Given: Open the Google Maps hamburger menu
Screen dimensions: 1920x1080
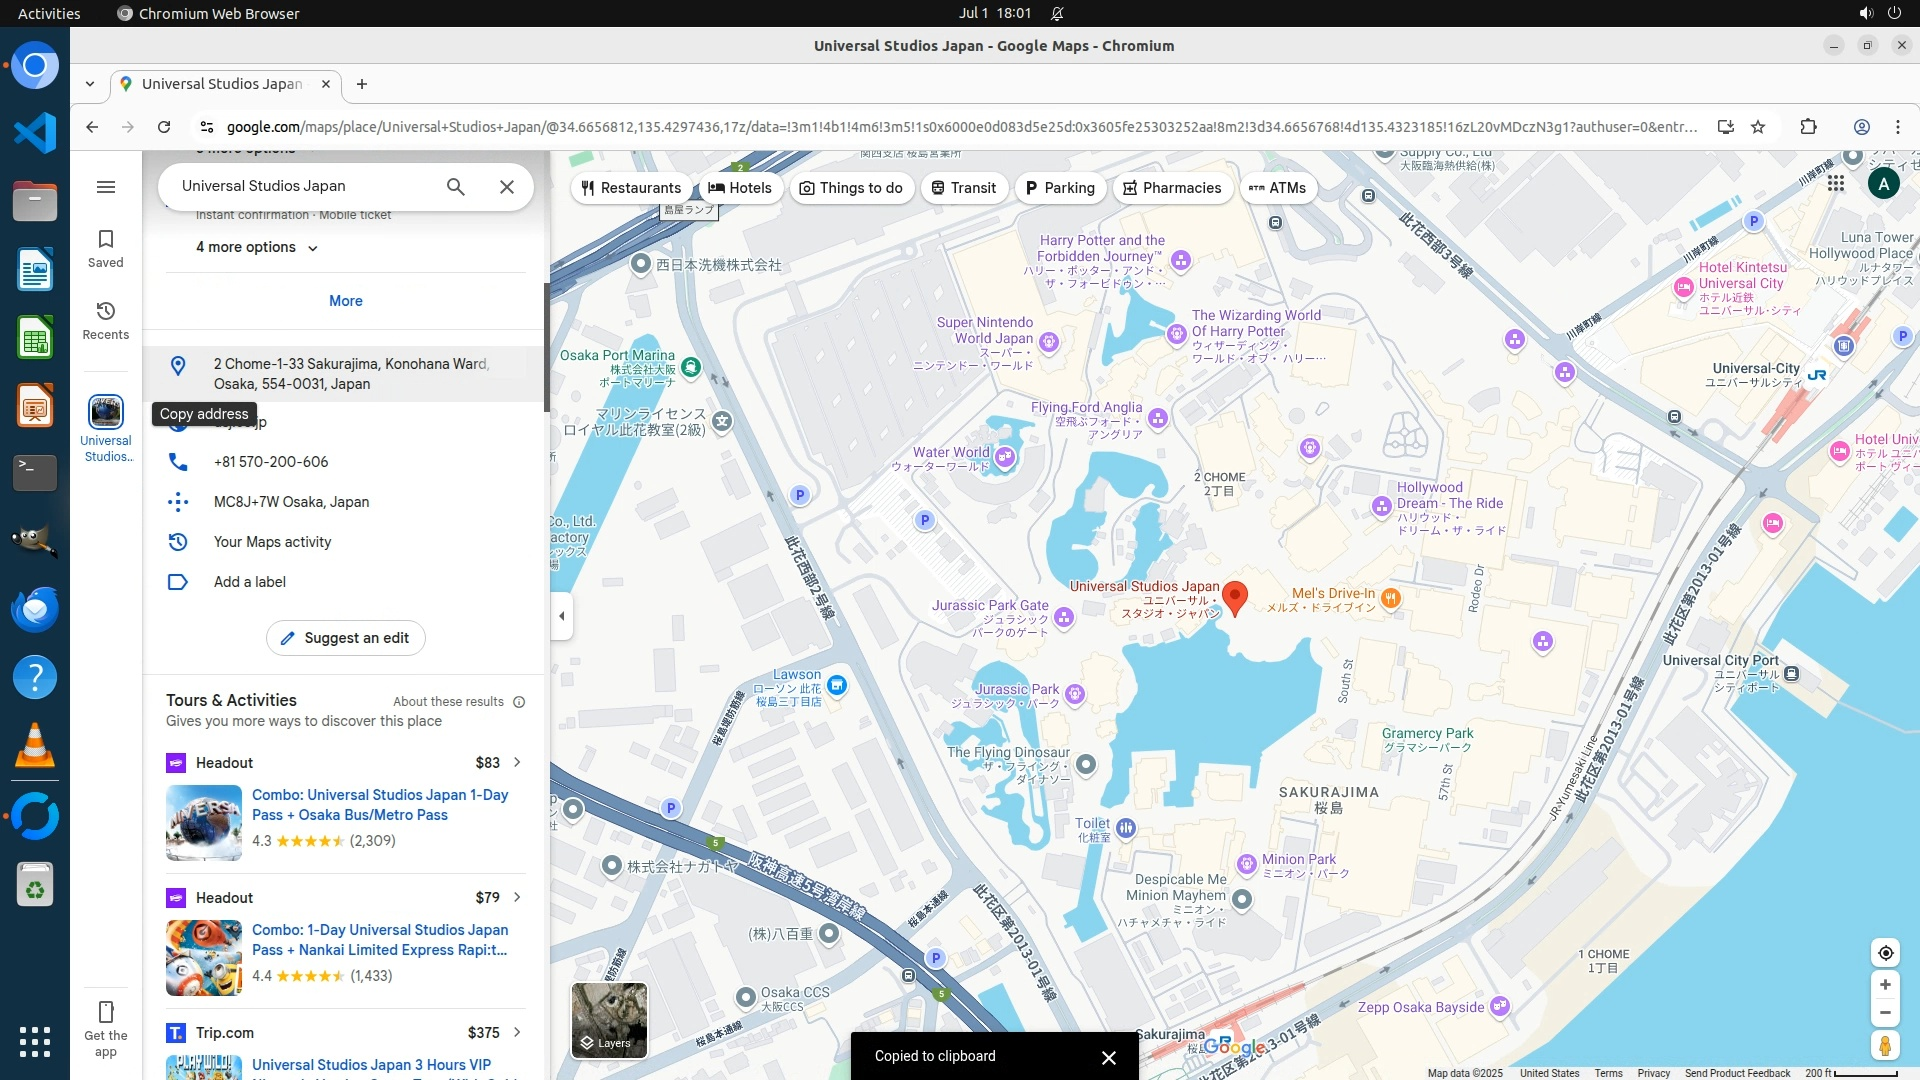Looking at the screenshot, I should pos(106,187).
